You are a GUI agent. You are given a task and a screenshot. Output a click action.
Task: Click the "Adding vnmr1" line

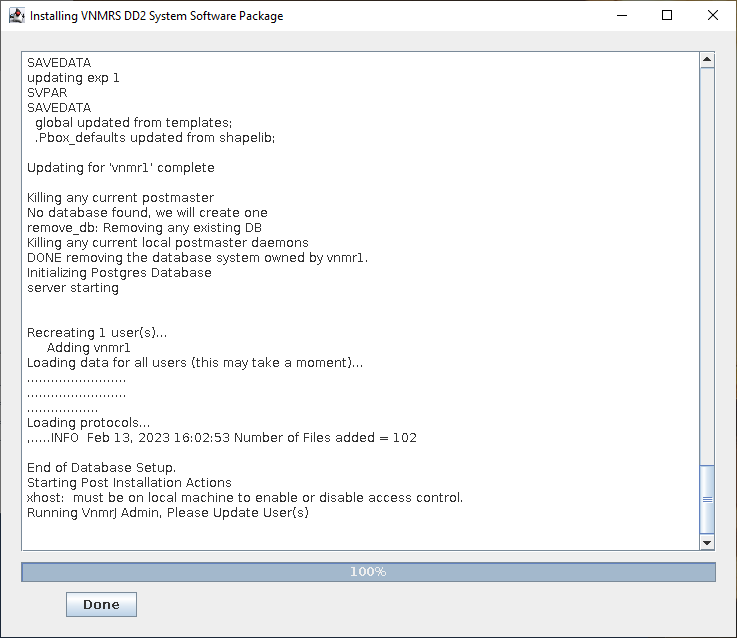point(88,348)
